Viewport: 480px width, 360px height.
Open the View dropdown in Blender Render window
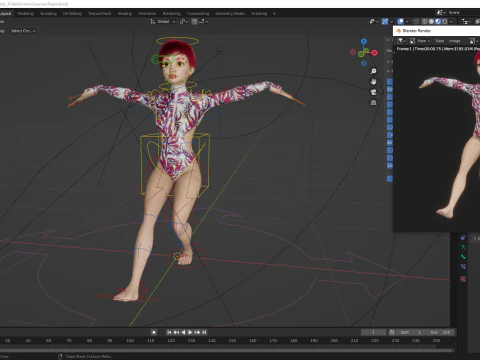coord(420,41)
